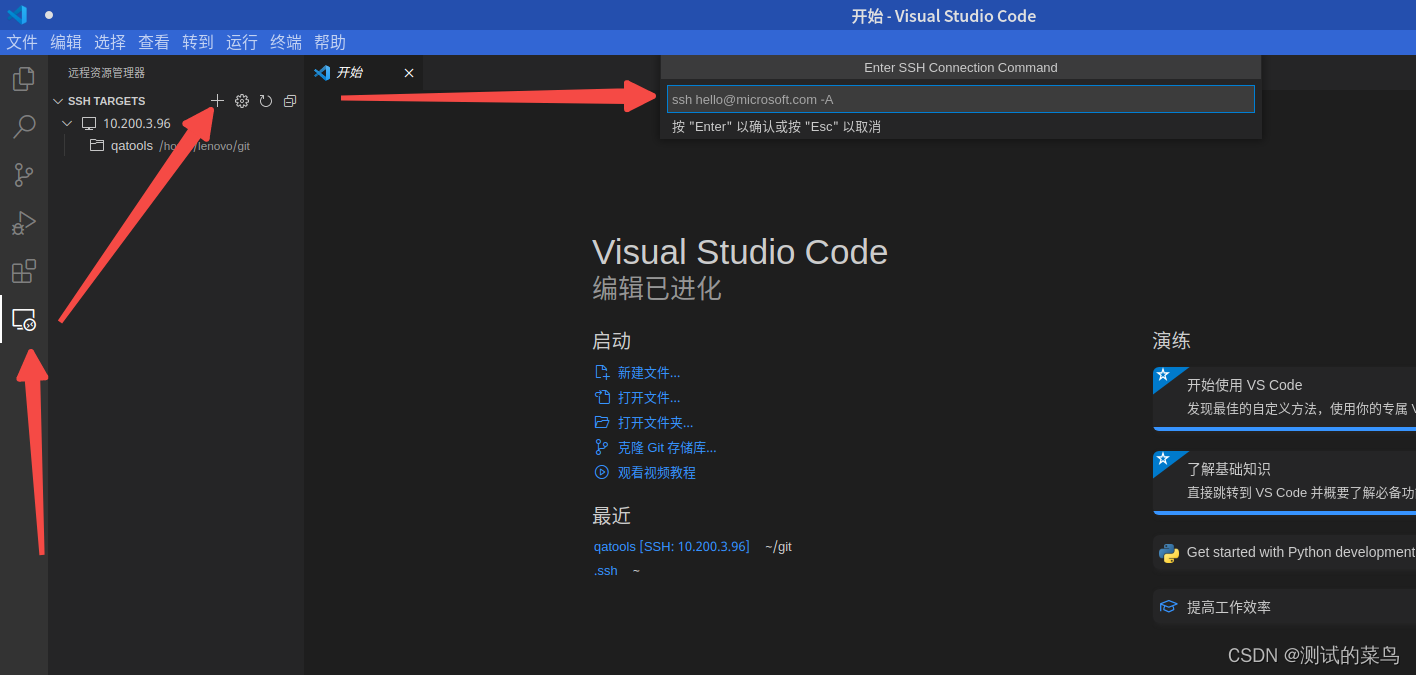
Task: Click the folder icon beside qatools
Action: [97, 145]
